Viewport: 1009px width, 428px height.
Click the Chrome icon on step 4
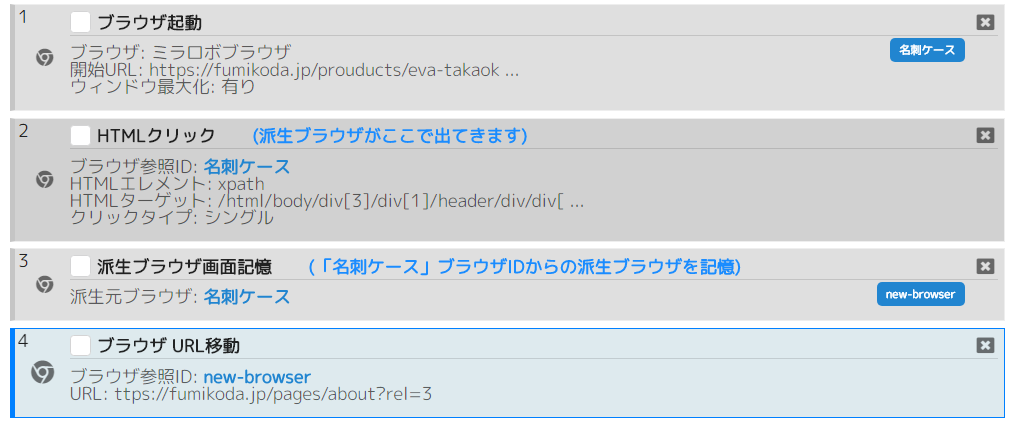pyautogui.click(x=42, y=373)
